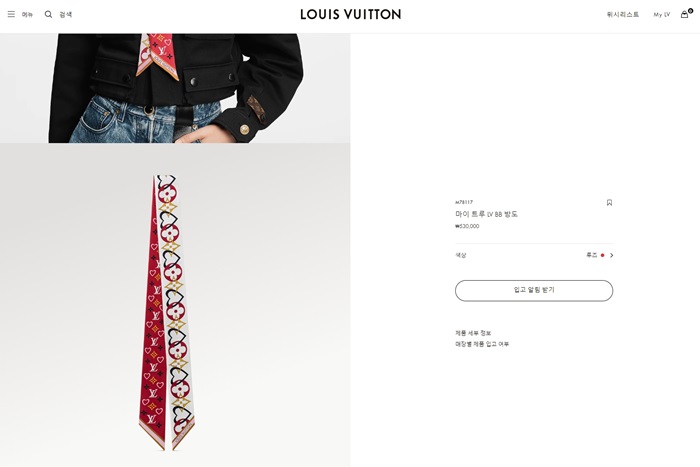Click the magnifying glass search icon
The image size is (700, 467).
(48, 14)
